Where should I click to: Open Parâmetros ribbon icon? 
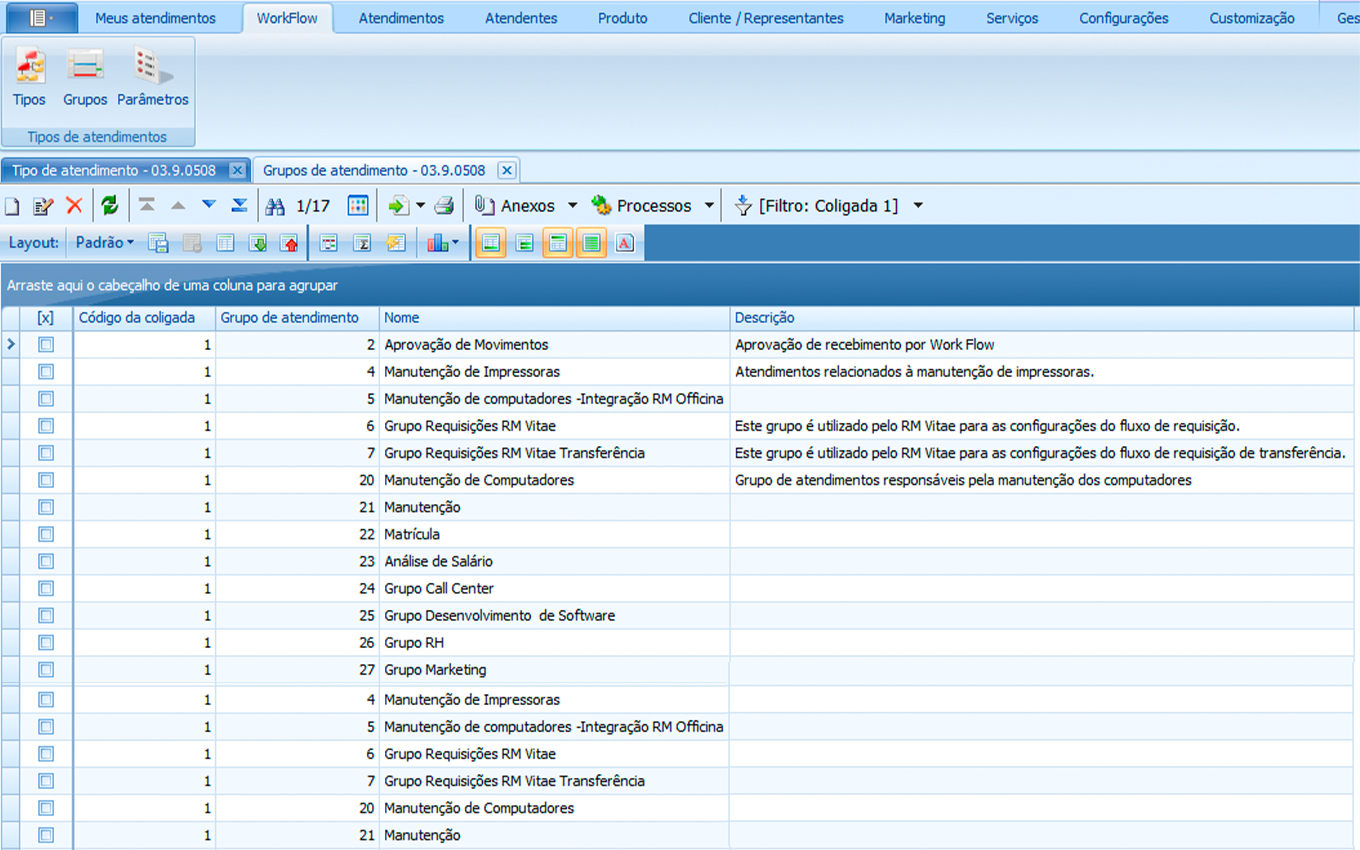(x=152, y=78)
